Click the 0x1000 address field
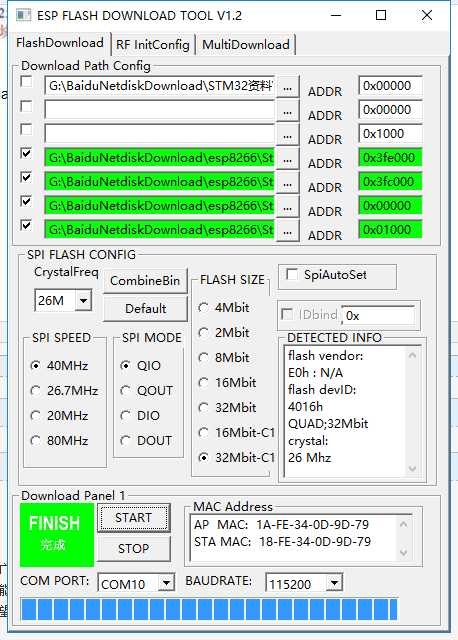The width and height of the screenshot is (458, 640). pos(390,134)
